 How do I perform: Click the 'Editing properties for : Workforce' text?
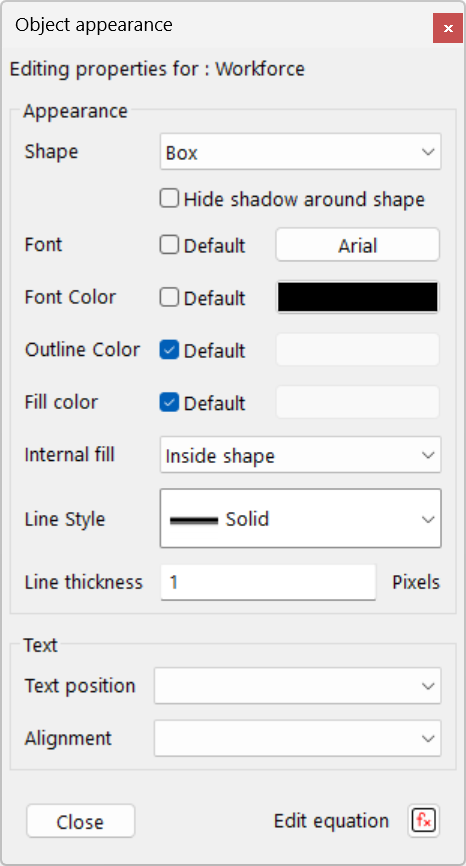pyautogui.click(x=157, y=70)
